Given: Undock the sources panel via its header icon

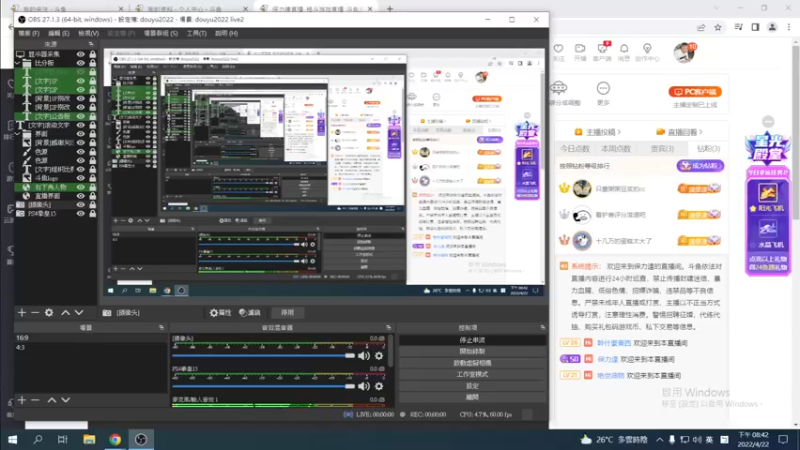Looking at the screenshot, I should [91, 44].
